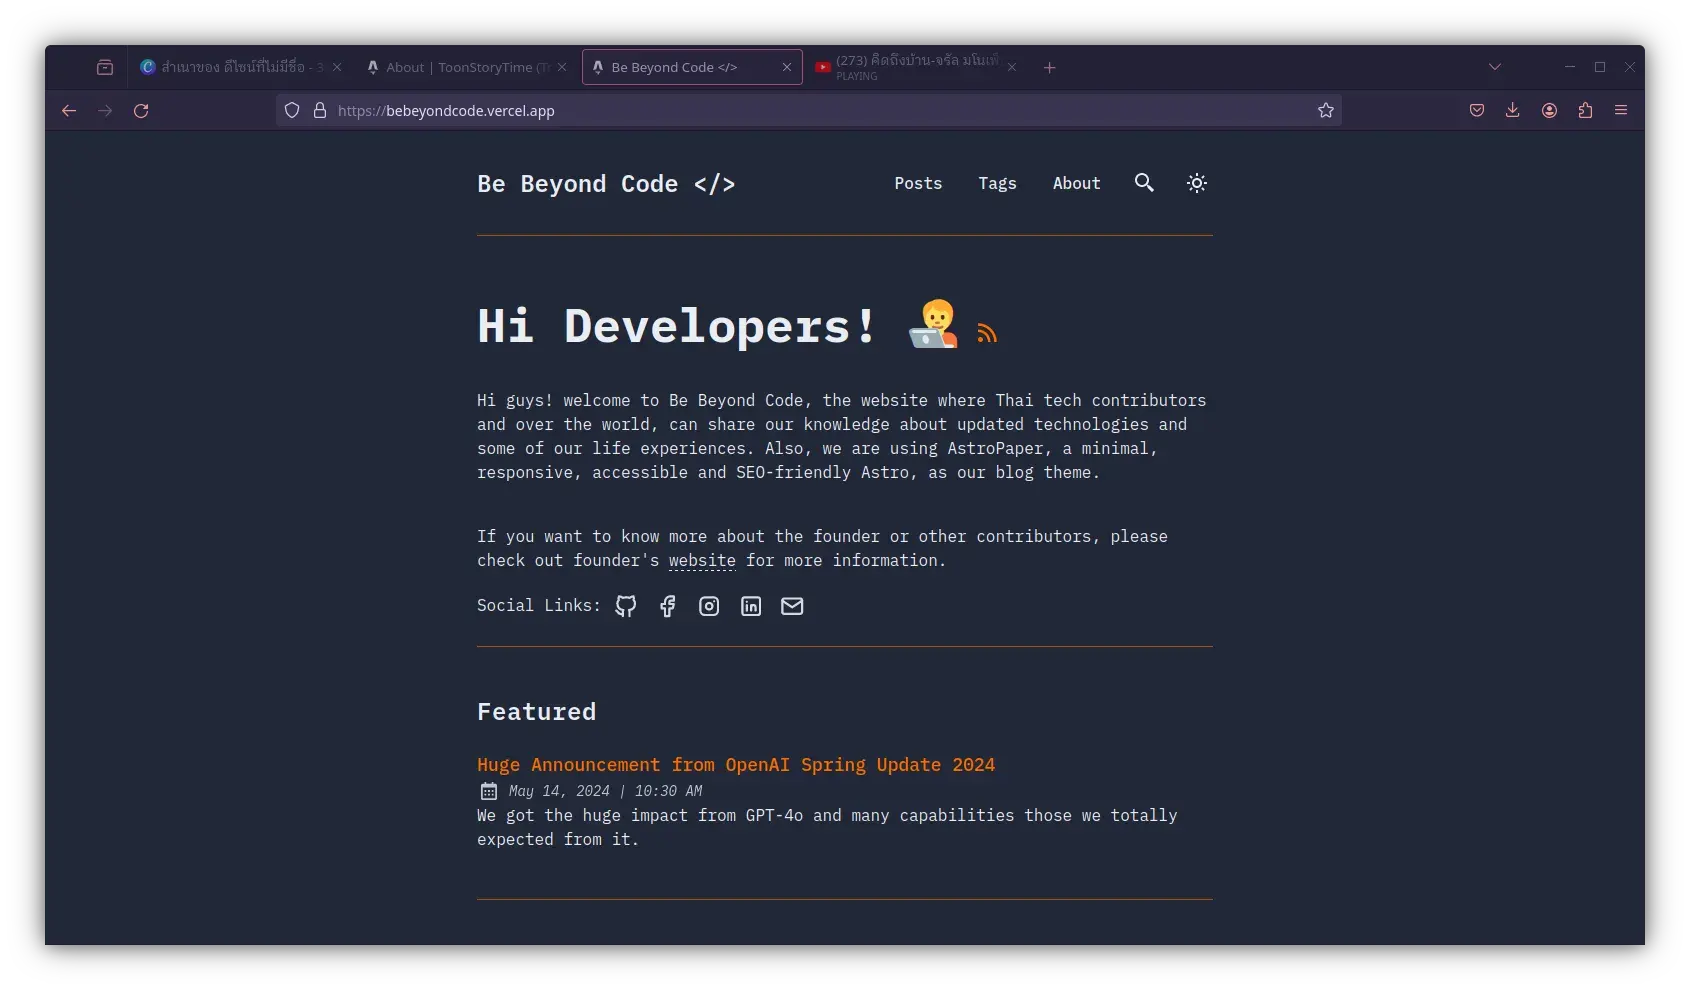Open the Facebook social link icon
Screen dimensions: 1690x990
(668, 606)
